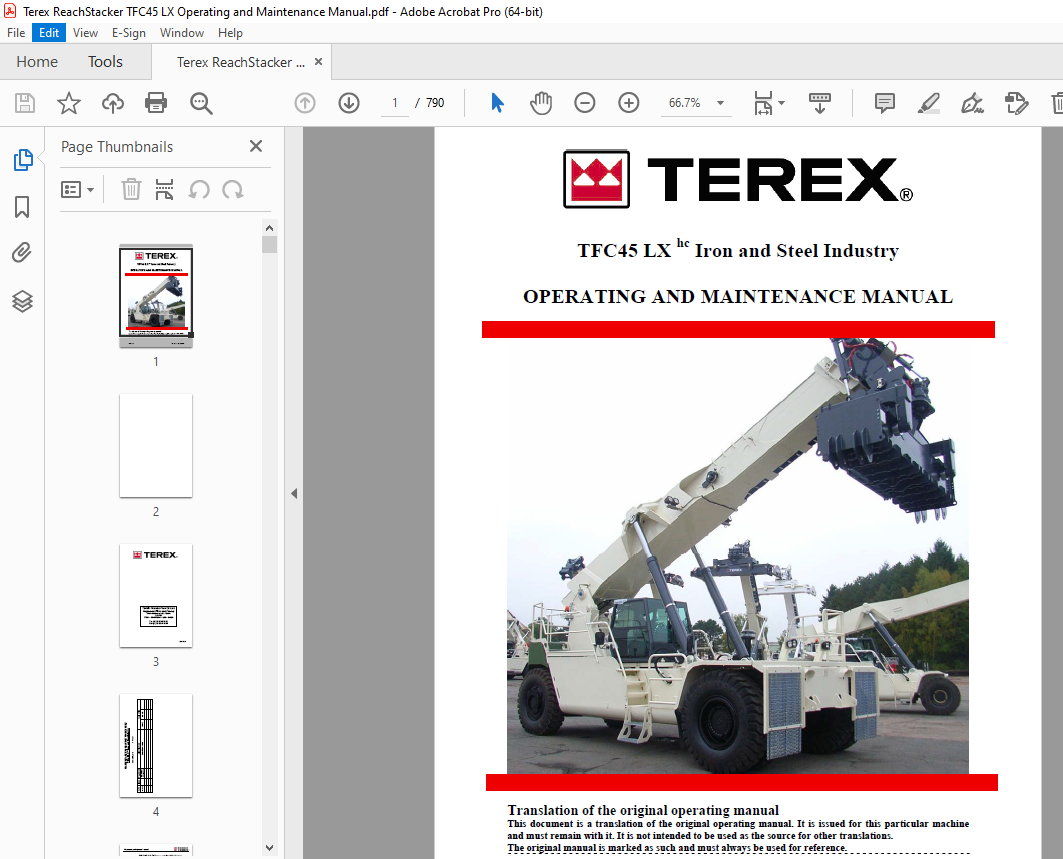Click the Save file icon
1063x859 pixels.
pyautogui.click(x=25, y=103)
